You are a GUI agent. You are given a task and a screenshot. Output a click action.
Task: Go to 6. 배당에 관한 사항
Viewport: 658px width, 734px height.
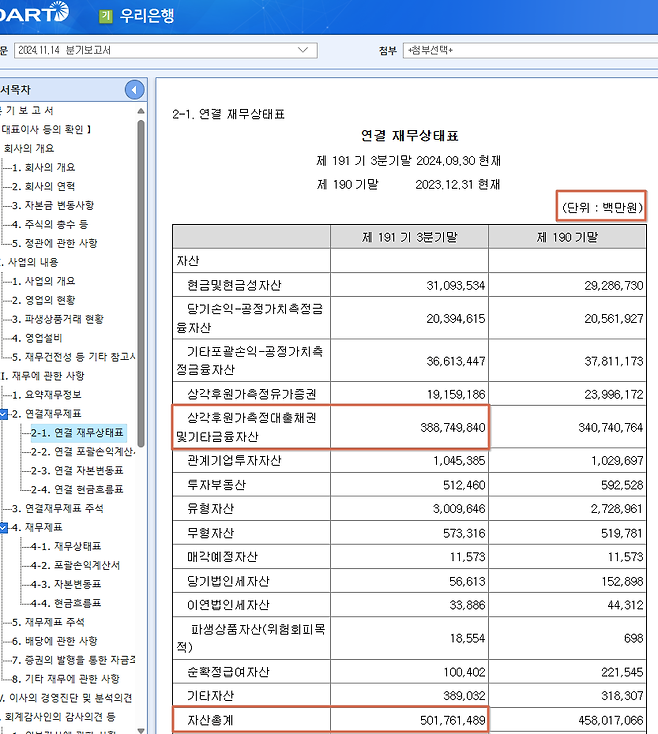[54, 640]
